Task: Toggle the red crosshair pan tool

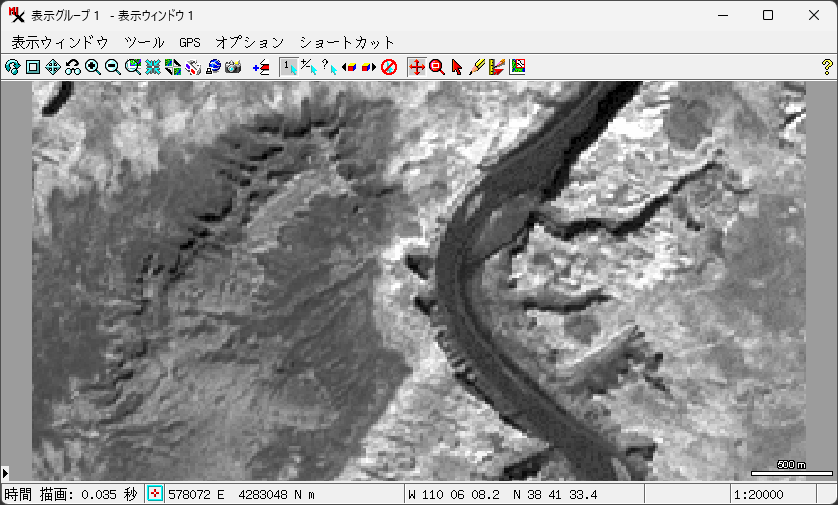Action: (417, 67)
